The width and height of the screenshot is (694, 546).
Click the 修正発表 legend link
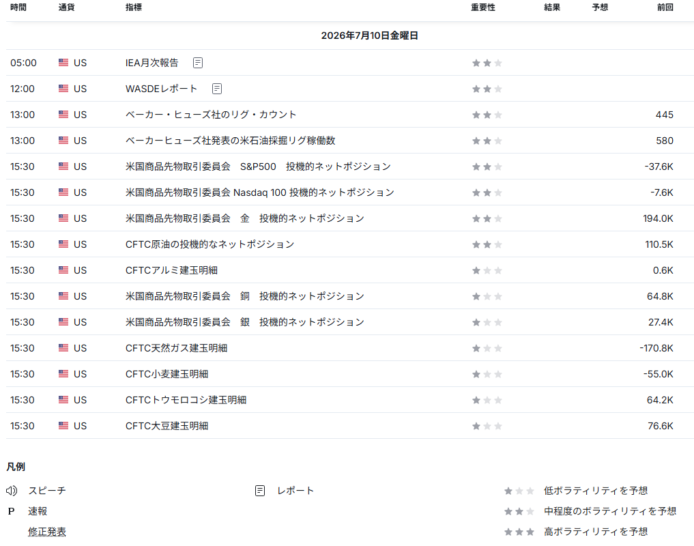pyautogui.click(x=47, y=532)
